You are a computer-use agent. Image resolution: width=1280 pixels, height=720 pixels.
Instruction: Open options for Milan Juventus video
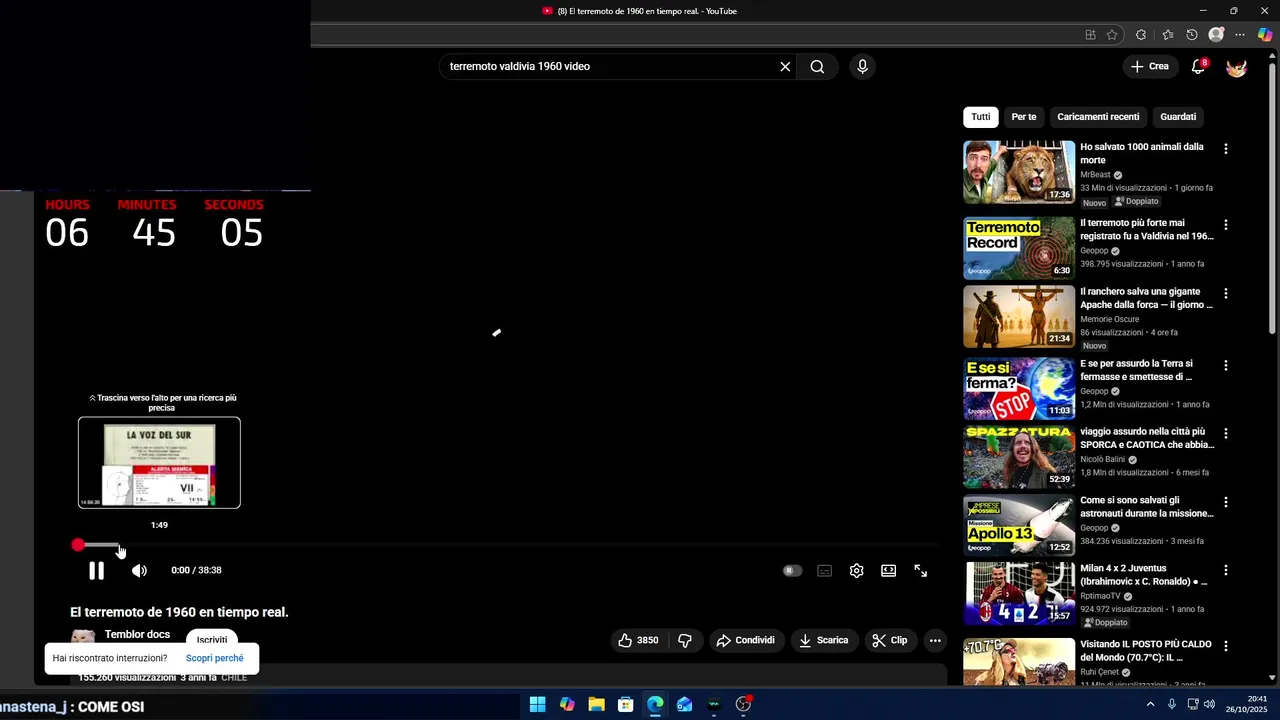[x=1225, y=570]
